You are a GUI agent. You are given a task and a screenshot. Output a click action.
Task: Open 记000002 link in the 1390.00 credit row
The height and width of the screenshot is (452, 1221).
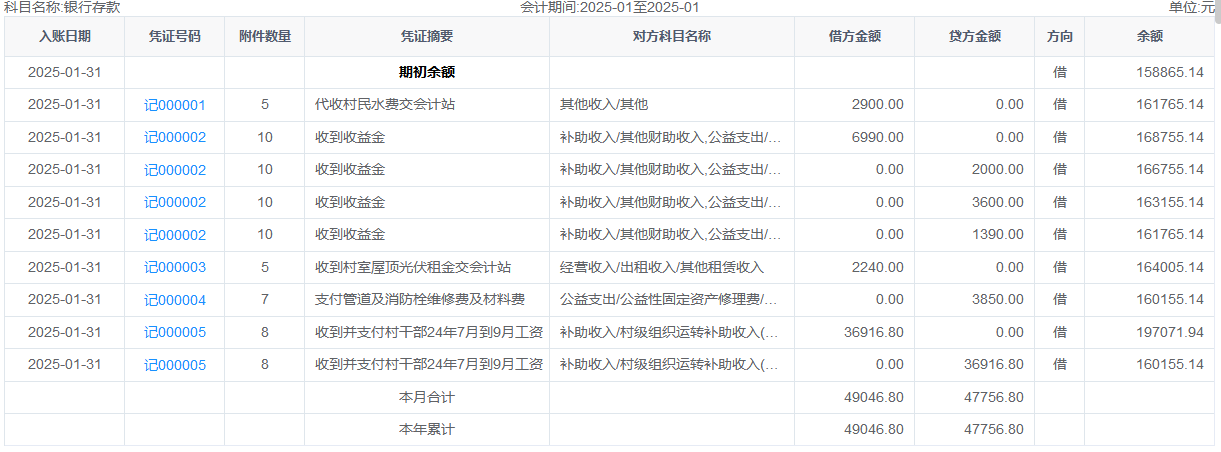click(x=175, y=235)
